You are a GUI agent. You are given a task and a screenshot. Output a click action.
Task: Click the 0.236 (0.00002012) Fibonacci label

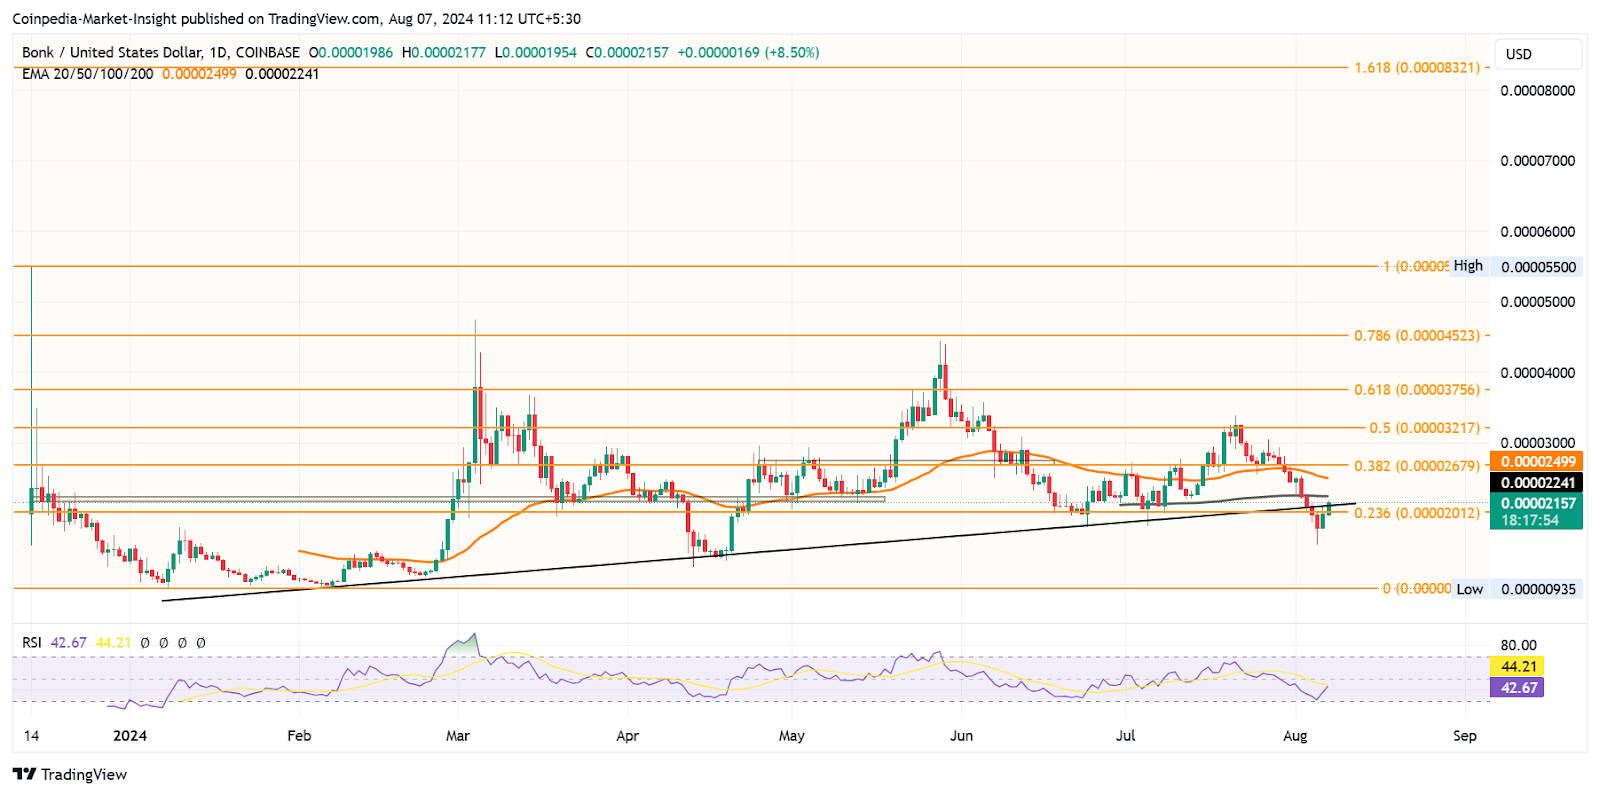click(1417, 512)
